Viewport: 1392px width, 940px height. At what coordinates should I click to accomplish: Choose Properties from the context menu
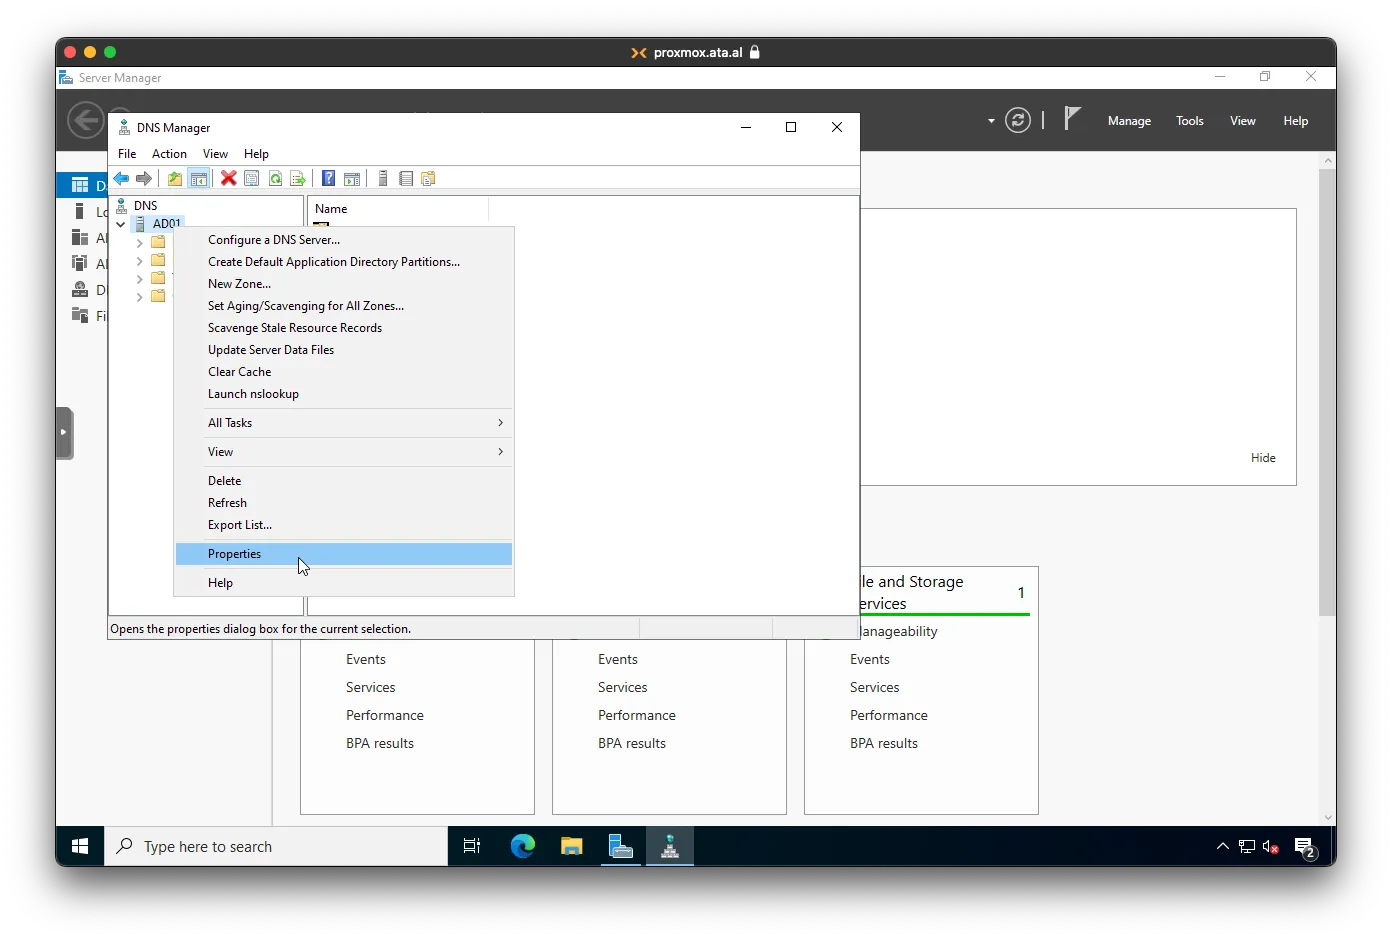click(x=344, y=554)
